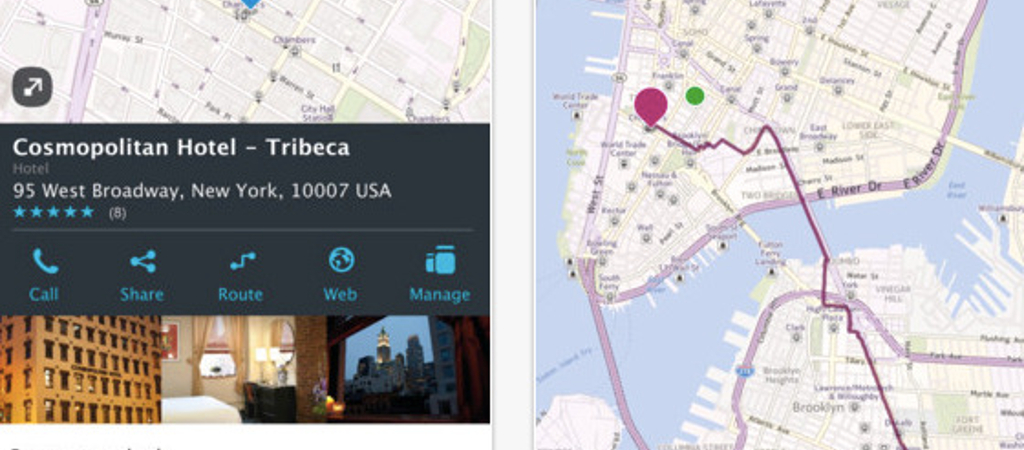The height and width of the screenshot is (450, 1024).
Task: Tap the (8) reviews count
Action: pyautogui.click(x=118, y=213)
